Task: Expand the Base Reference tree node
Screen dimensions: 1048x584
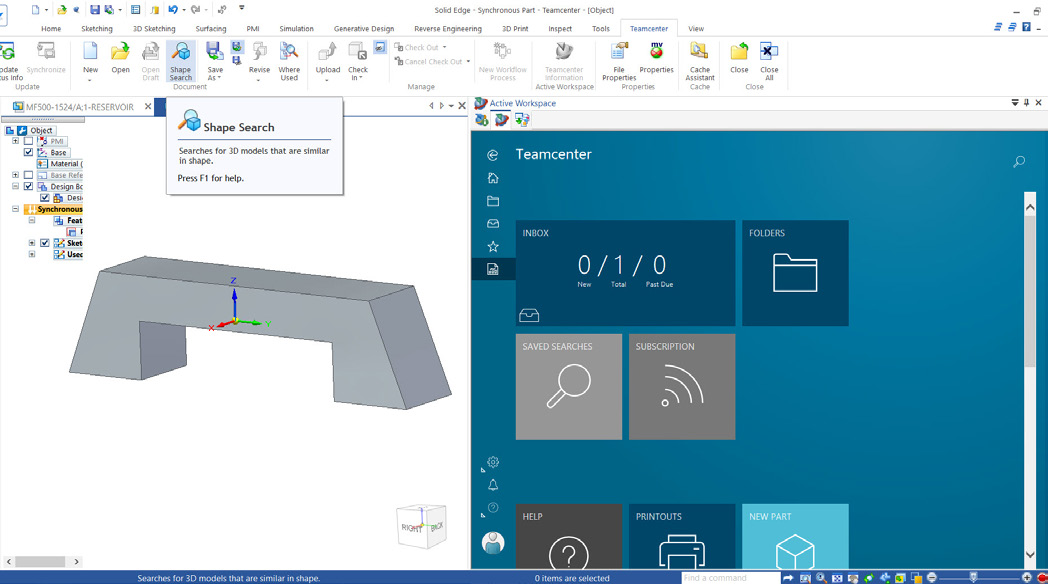Action: click(17, 175)
